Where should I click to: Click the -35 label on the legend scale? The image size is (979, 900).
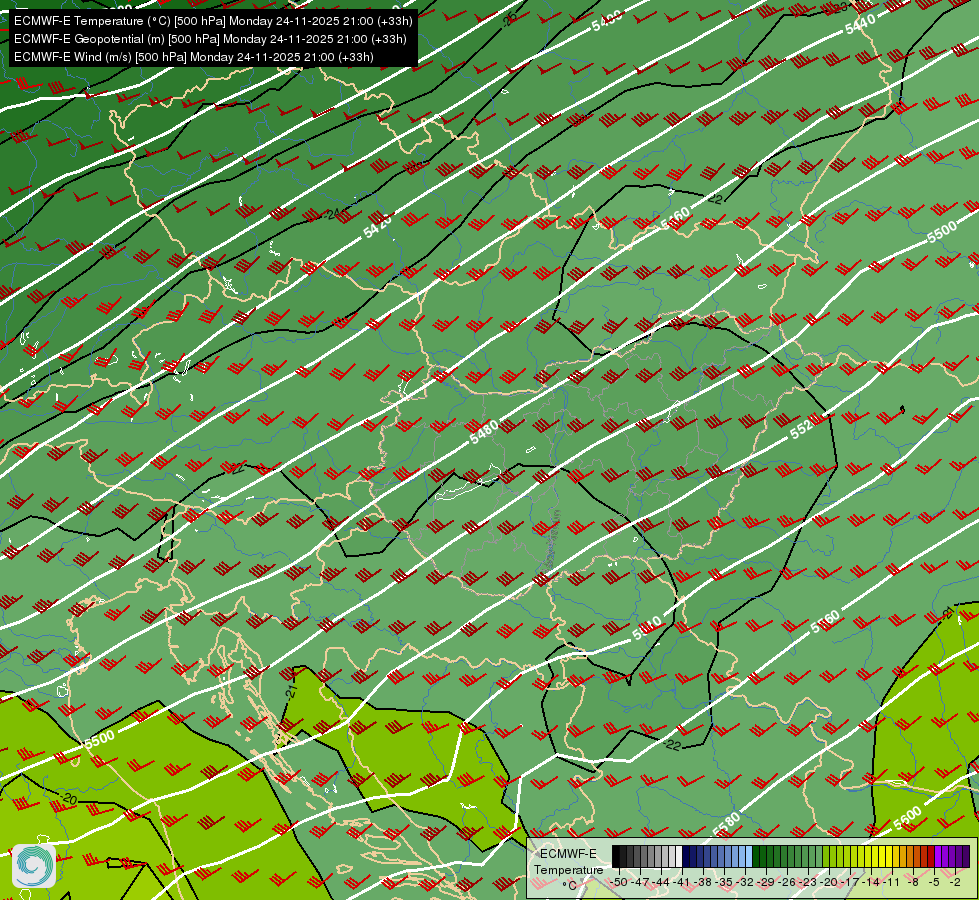[x=724, y=882]
